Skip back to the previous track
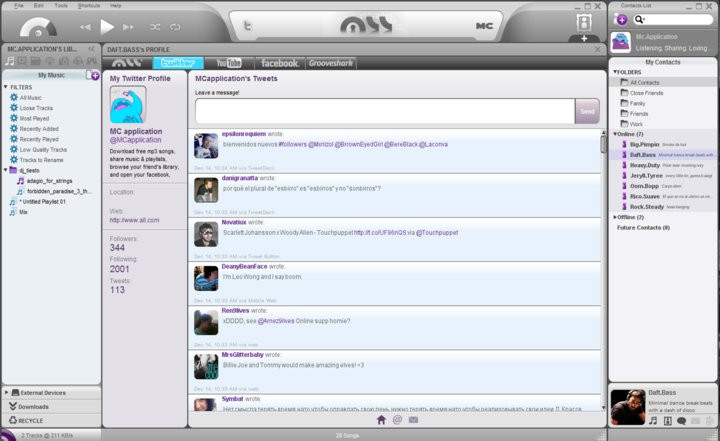The image size is (720, 441). (85, 27)
